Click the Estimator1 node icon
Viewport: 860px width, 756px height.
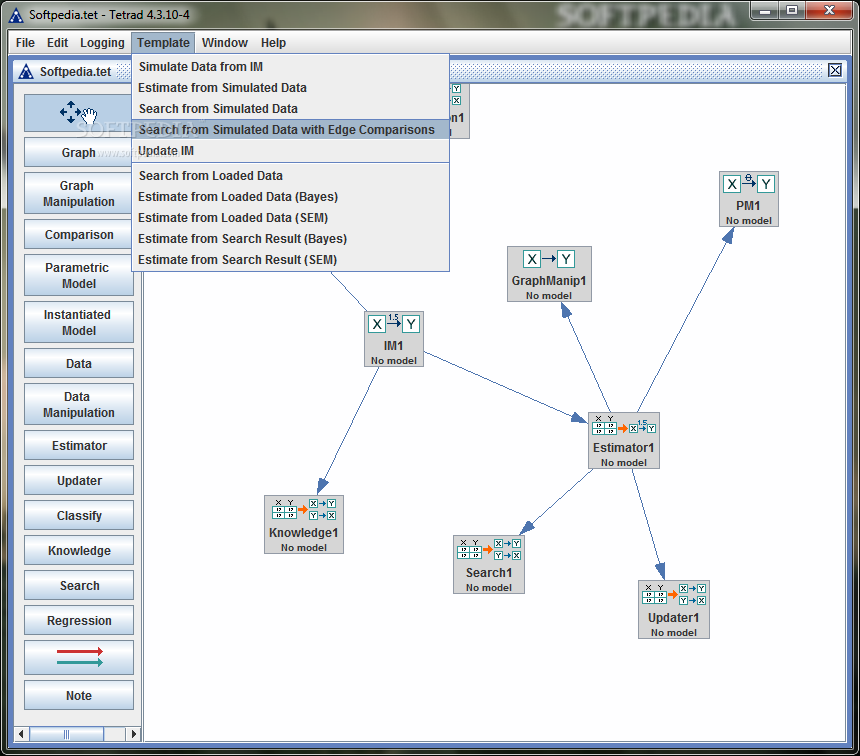pos(624,425)
